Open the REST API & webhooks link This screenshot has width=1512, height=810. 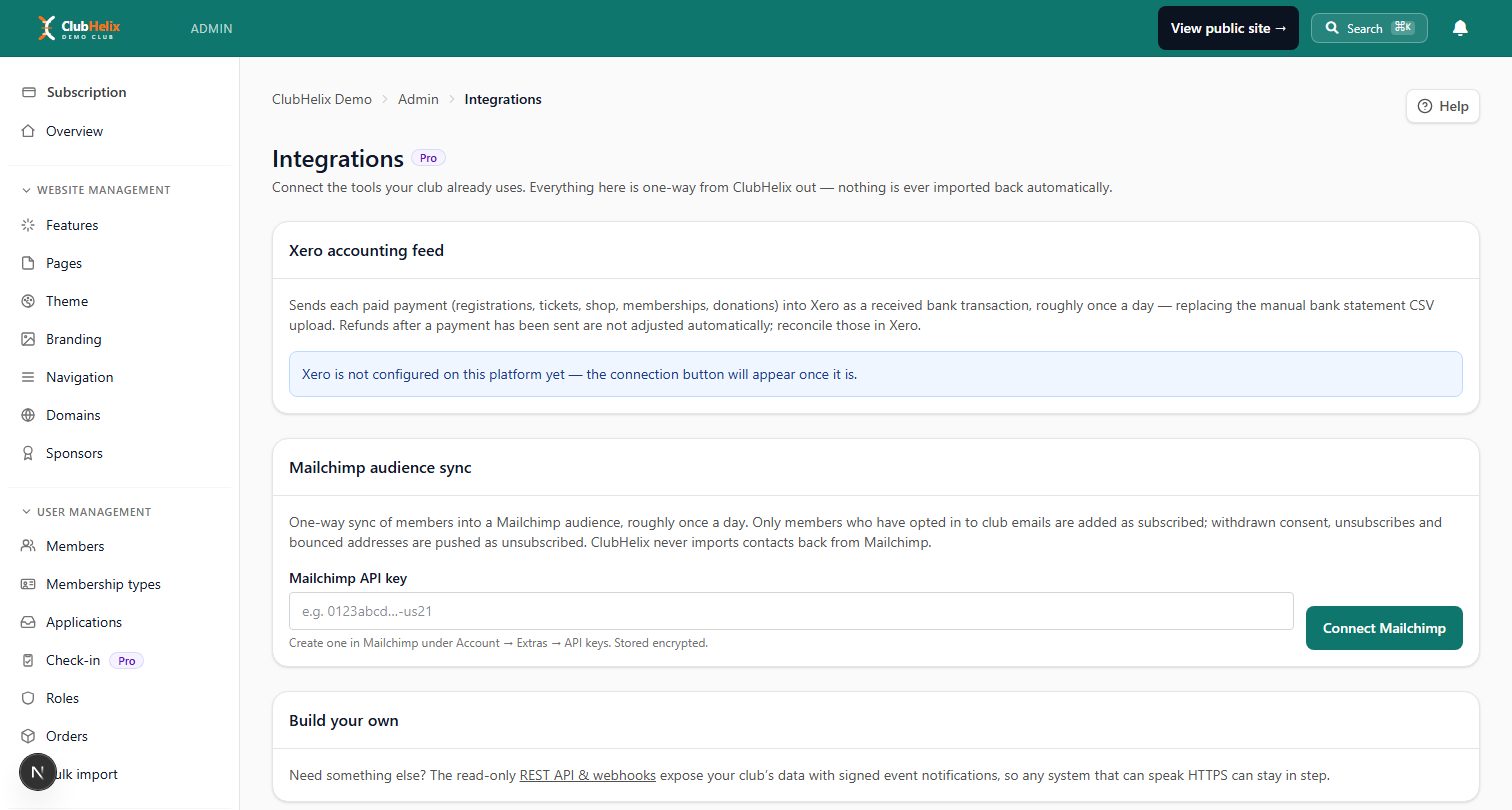tap(588, 775)
